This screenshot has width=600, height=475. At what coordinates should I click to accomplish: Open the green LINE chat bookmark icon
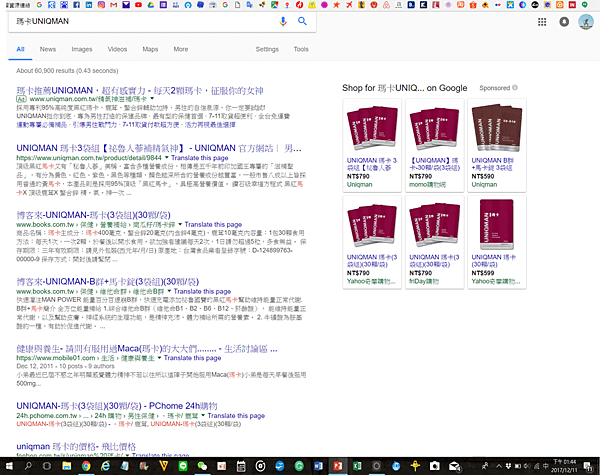584,5
